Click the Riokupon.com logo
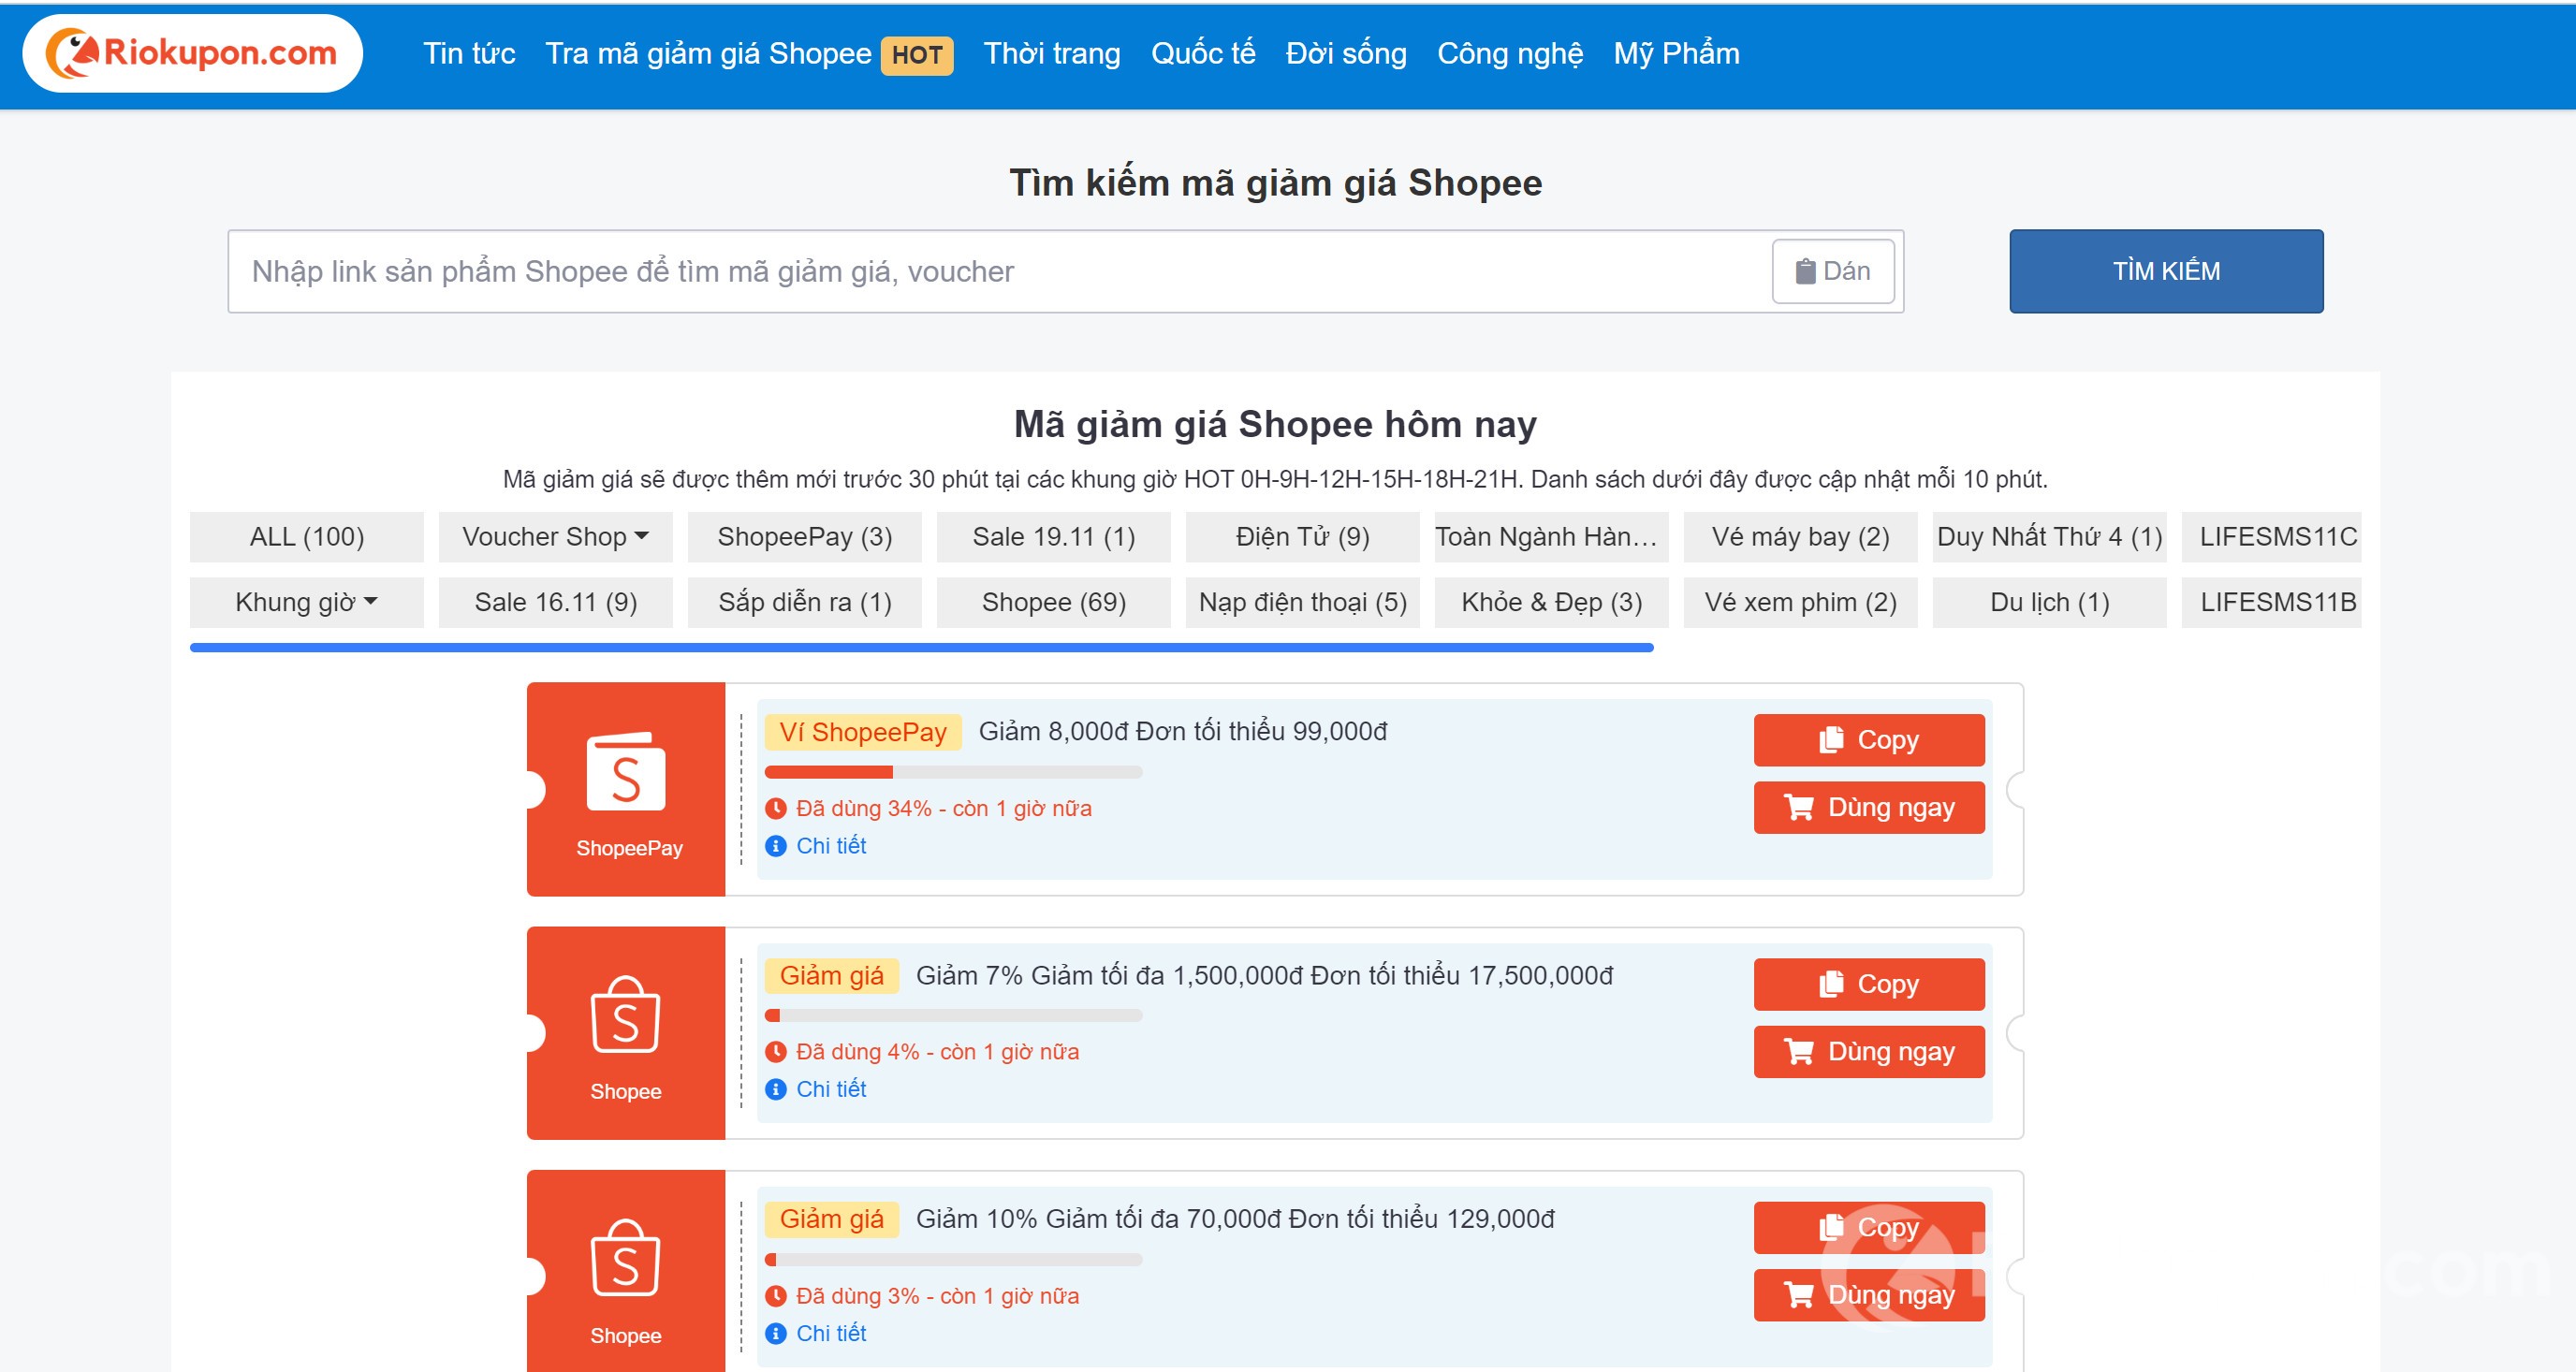This screenshot has height=1372, width=2576. tap(192, 53)
